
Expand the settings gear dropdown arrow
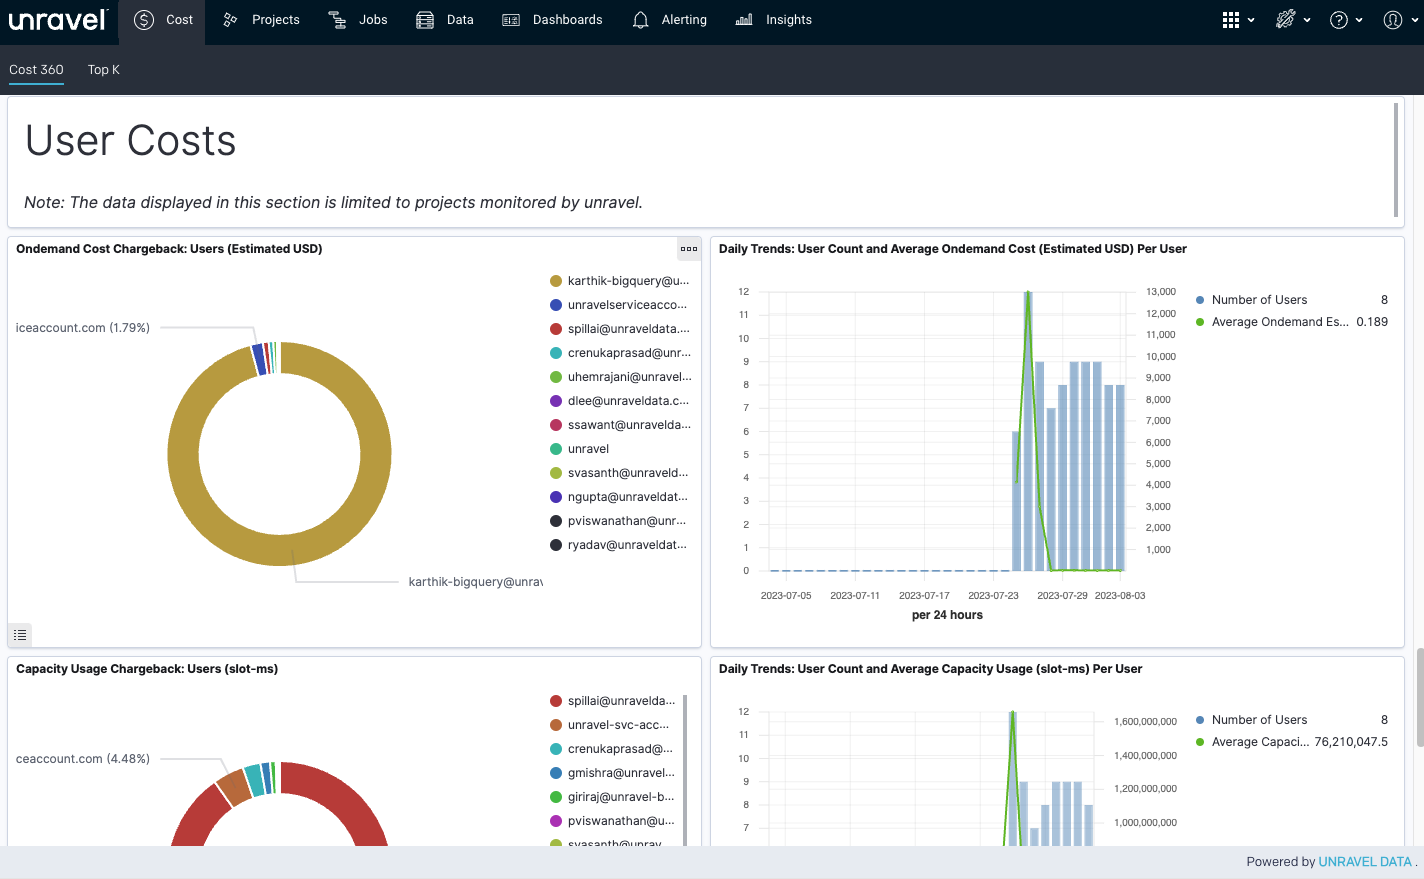click(x=1307, y=20)
